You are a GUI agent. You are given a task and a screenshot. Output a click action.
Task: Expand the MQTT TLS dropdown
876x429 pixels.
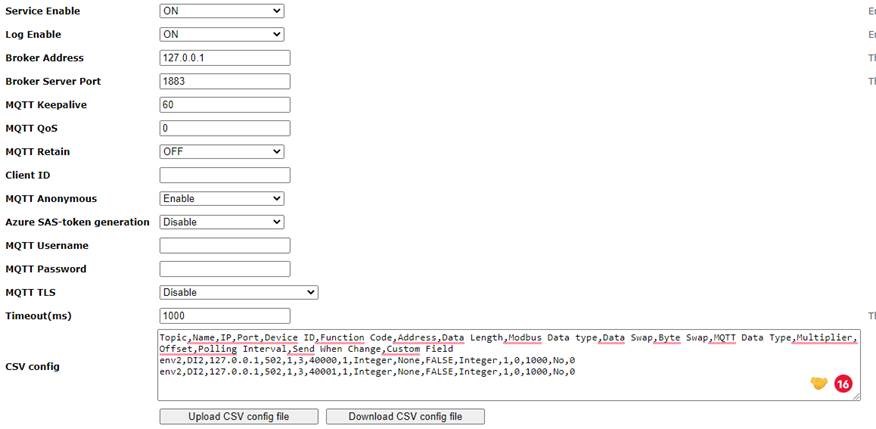(x=238, y=292)
